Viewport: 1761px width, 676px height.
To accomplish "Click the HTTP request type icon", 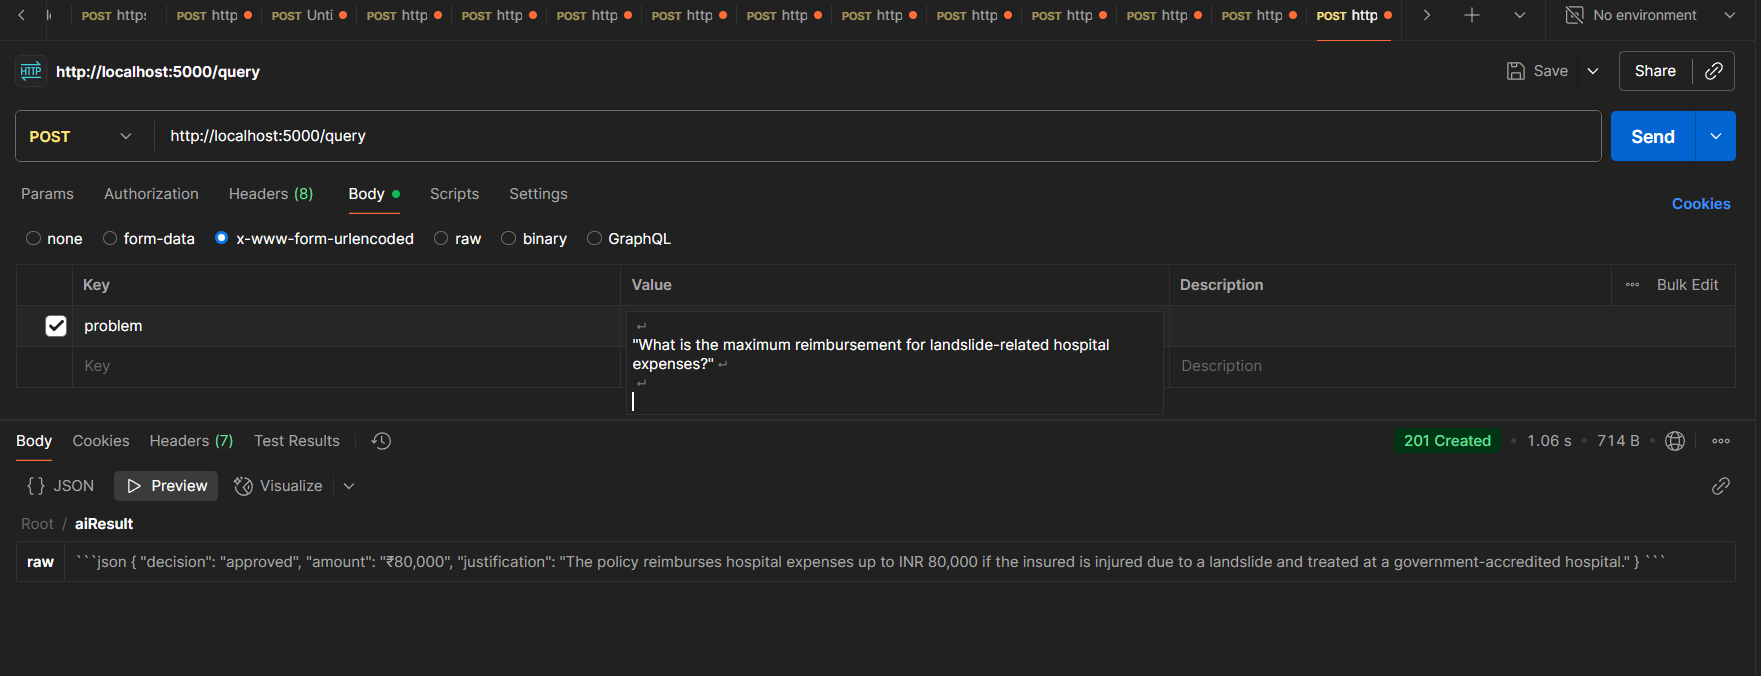I will tap(31, 71).
